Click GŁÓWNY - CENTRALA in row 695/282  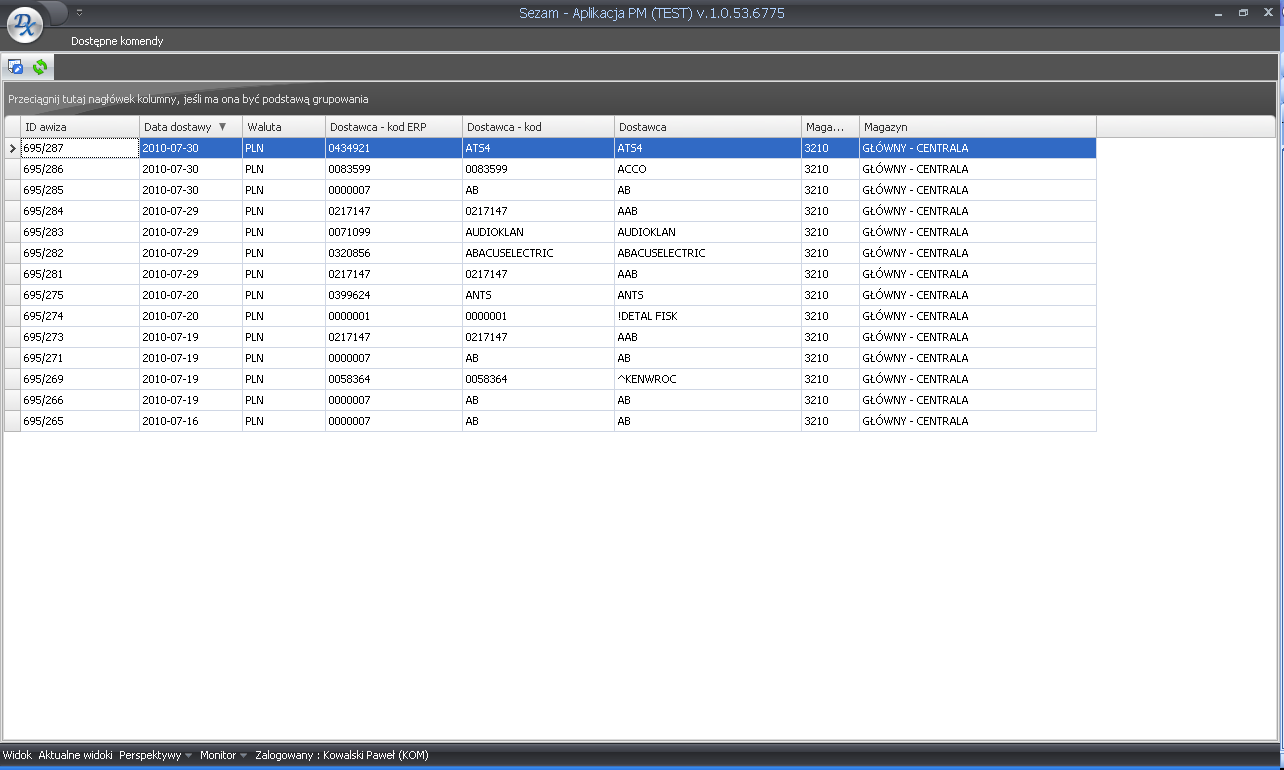coord(978,253)
